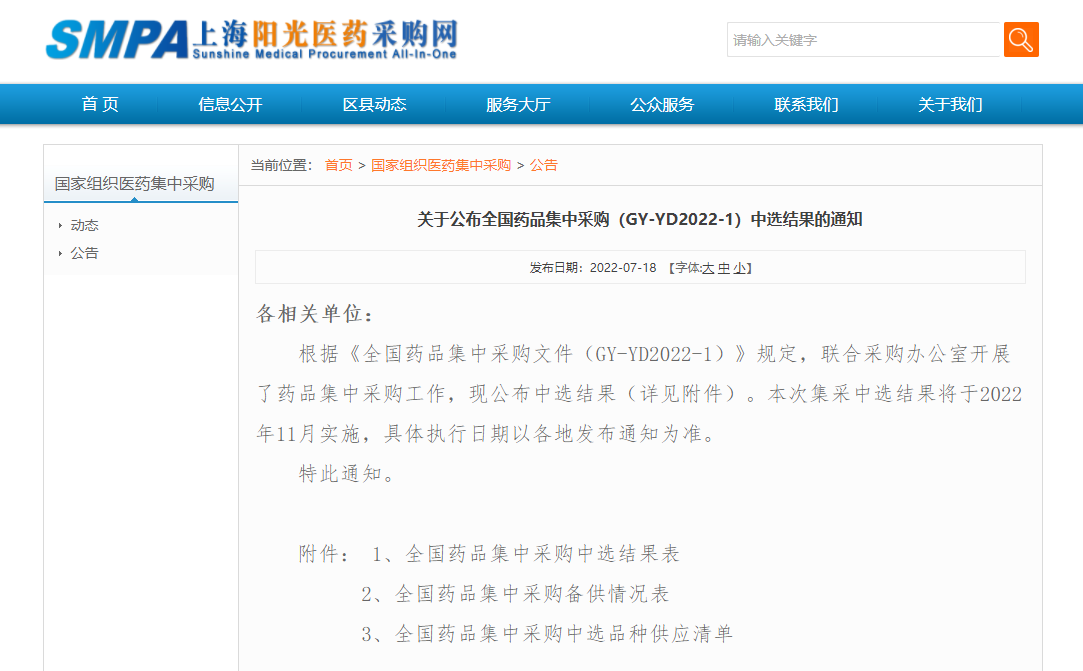Click the 国家组织医药集中采购 breadcrumb link
1083x671 pixels.
coord(441,165)
